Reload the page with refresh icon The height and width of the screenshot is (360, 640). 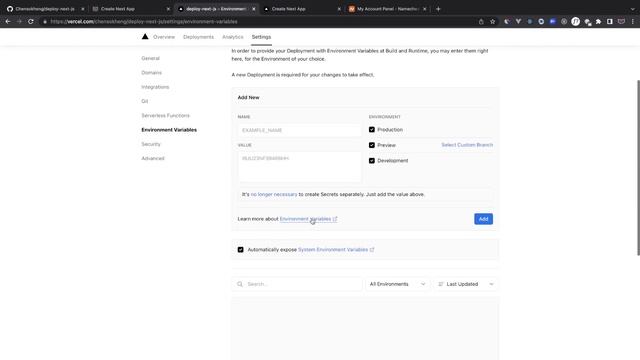click(31, 21)
